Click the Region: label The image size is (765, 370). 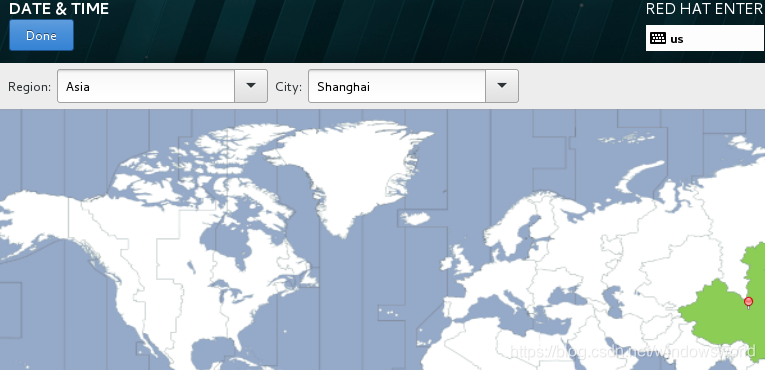[x=29, y=87]
